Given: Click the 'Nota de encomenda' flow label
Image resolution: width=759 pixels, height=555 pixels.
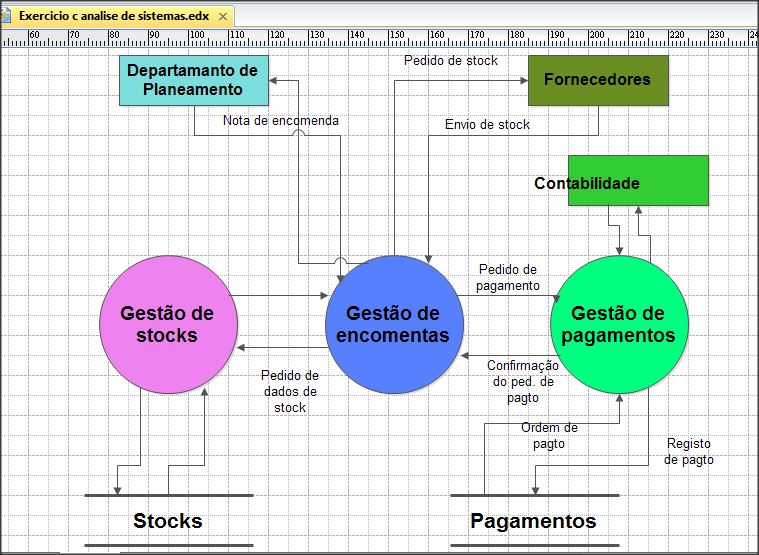Looking at the screenshot, I should pyautogui.click(x=281, y=121).
